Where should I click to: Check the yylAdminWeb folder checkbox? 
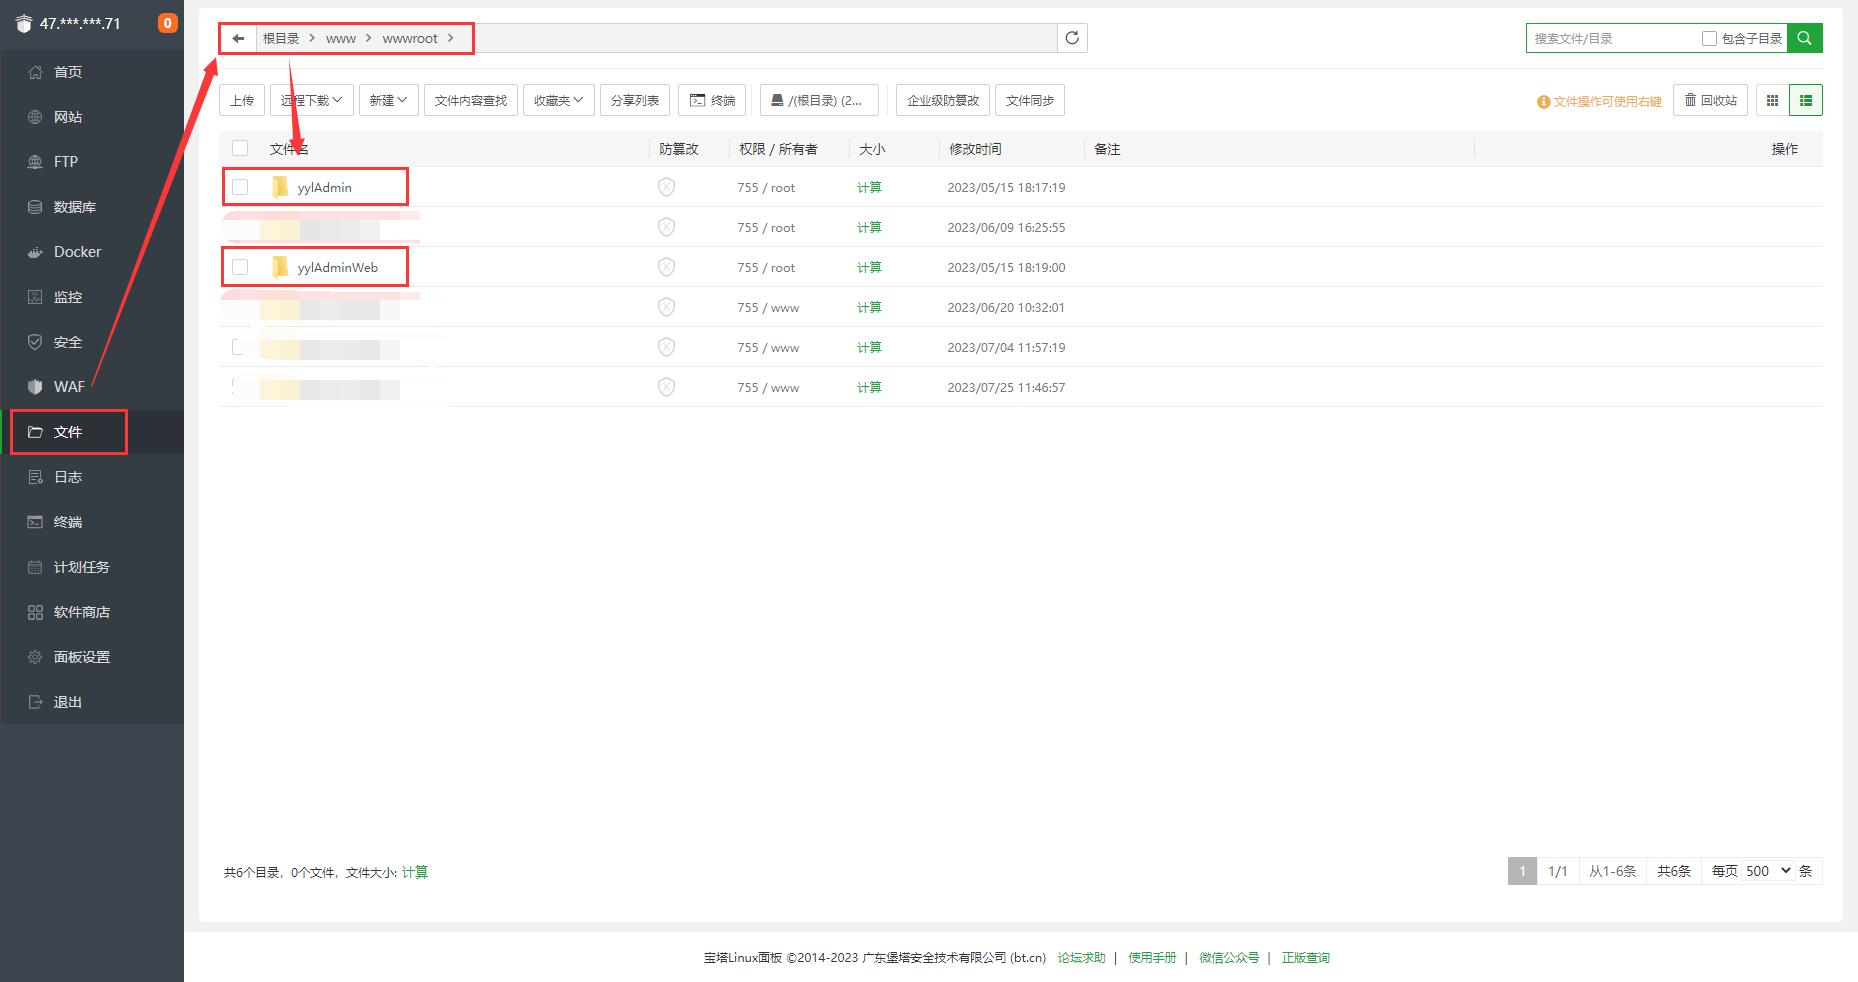coord(240,267)
